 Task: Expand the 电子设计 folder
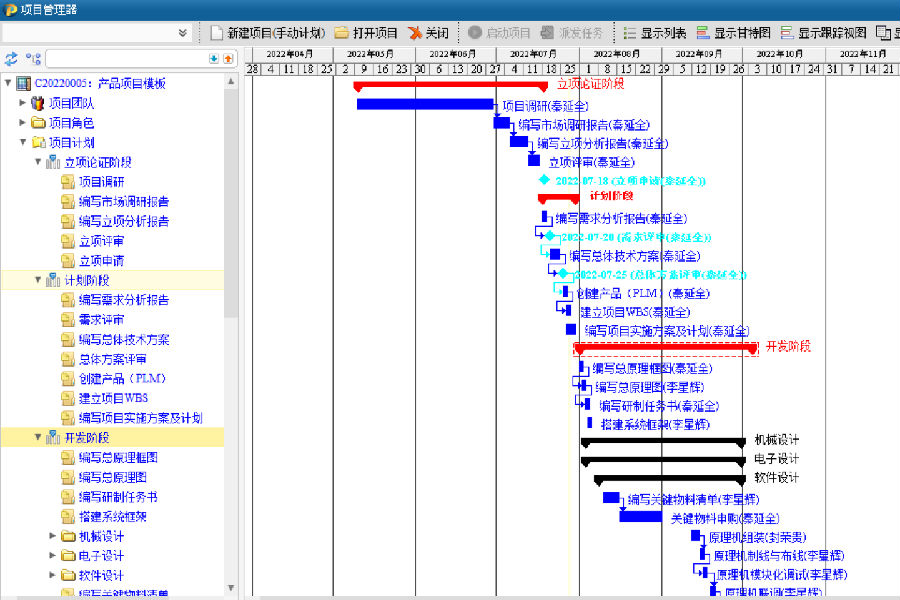coord(52,556)
